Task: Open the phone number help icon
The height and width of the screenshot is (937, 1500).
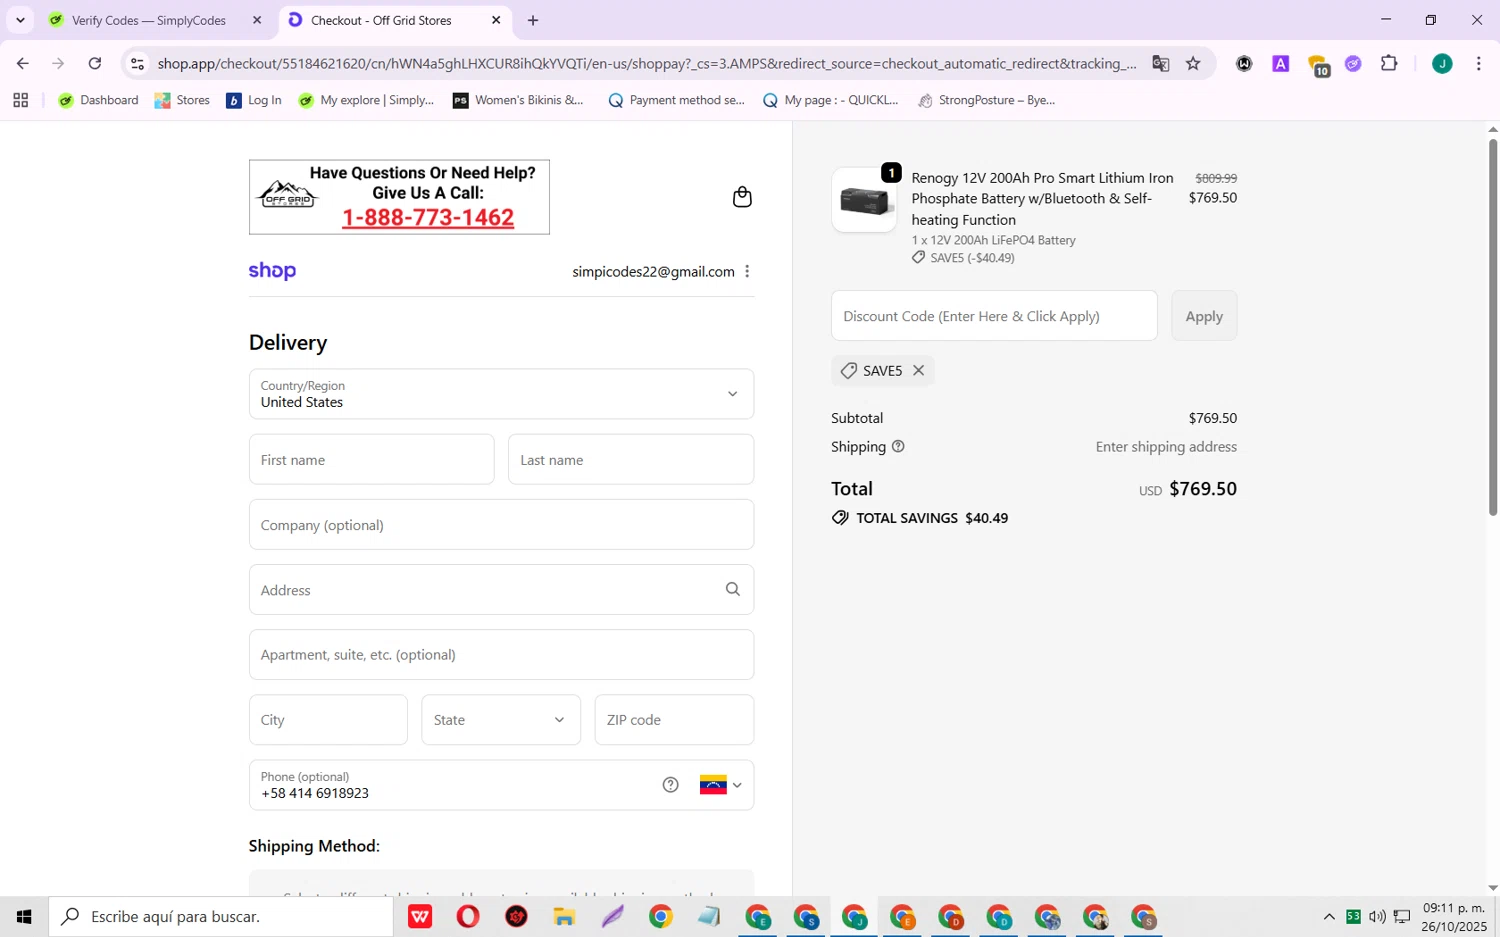Action: point(671,785)
